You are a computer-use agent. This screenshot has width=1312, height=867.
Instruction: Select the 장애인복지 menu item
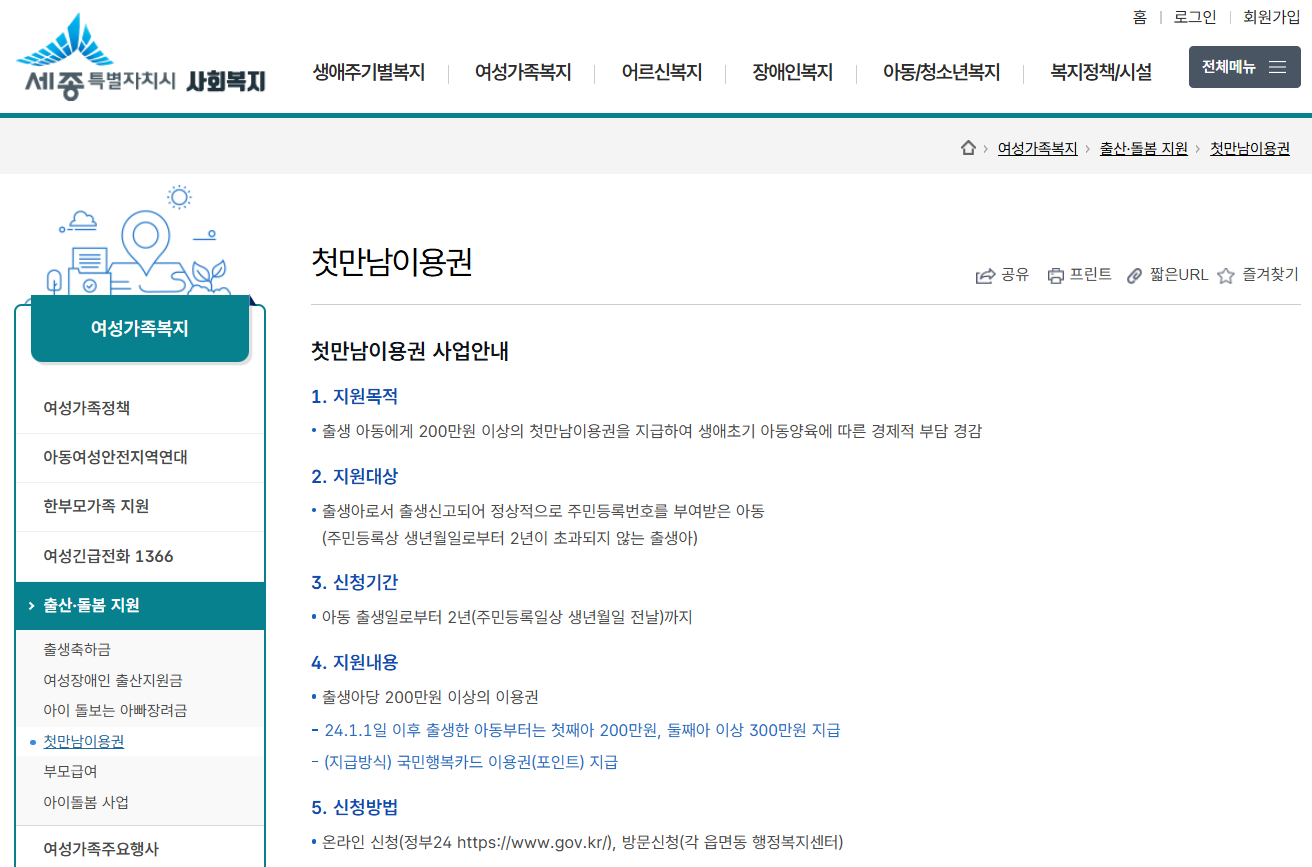(x=792, y=72)
